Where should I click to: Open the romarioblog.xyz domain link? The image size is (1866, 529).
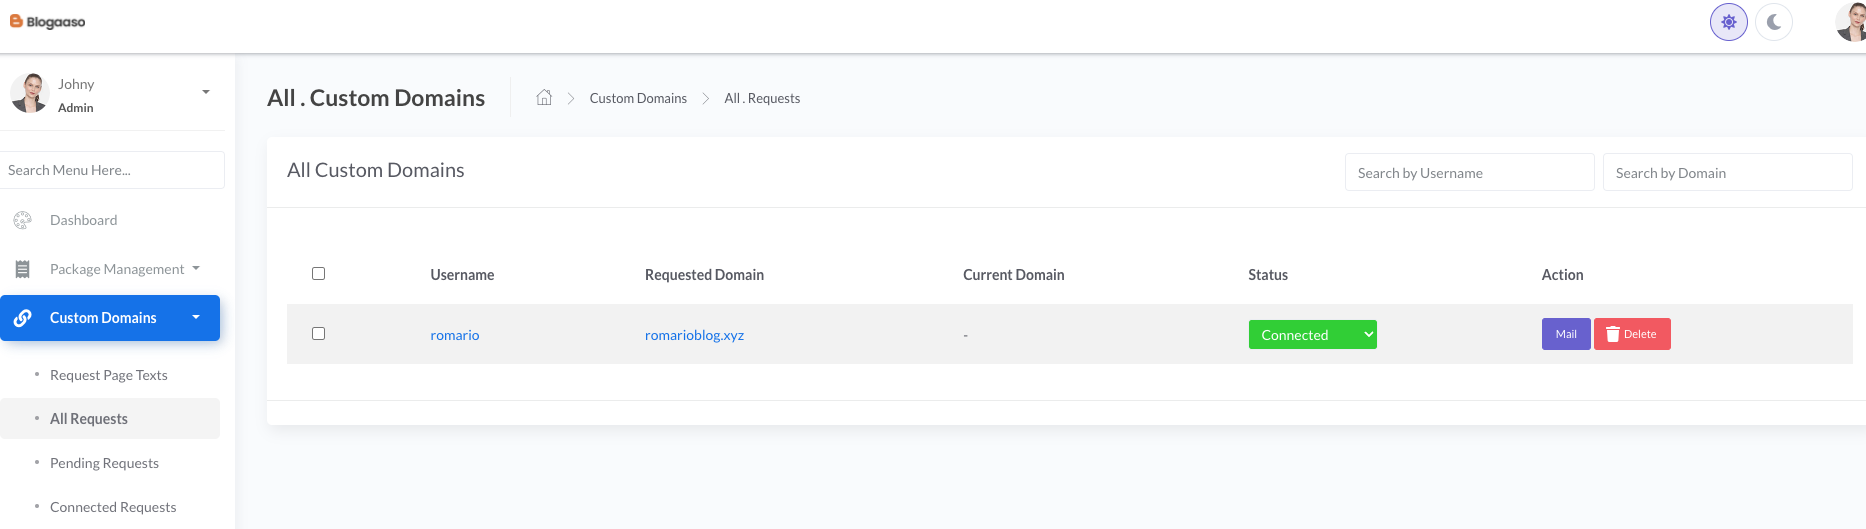(694, 335)
